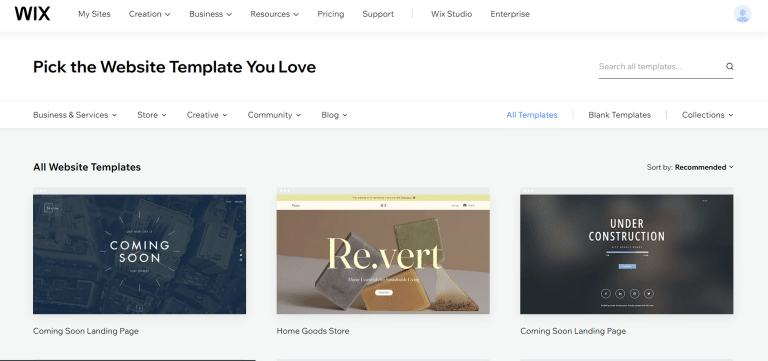Image resolution: width=768 pixels, height=361 pixels.
Task: Click the Wix logo
Action: (32, 14)
